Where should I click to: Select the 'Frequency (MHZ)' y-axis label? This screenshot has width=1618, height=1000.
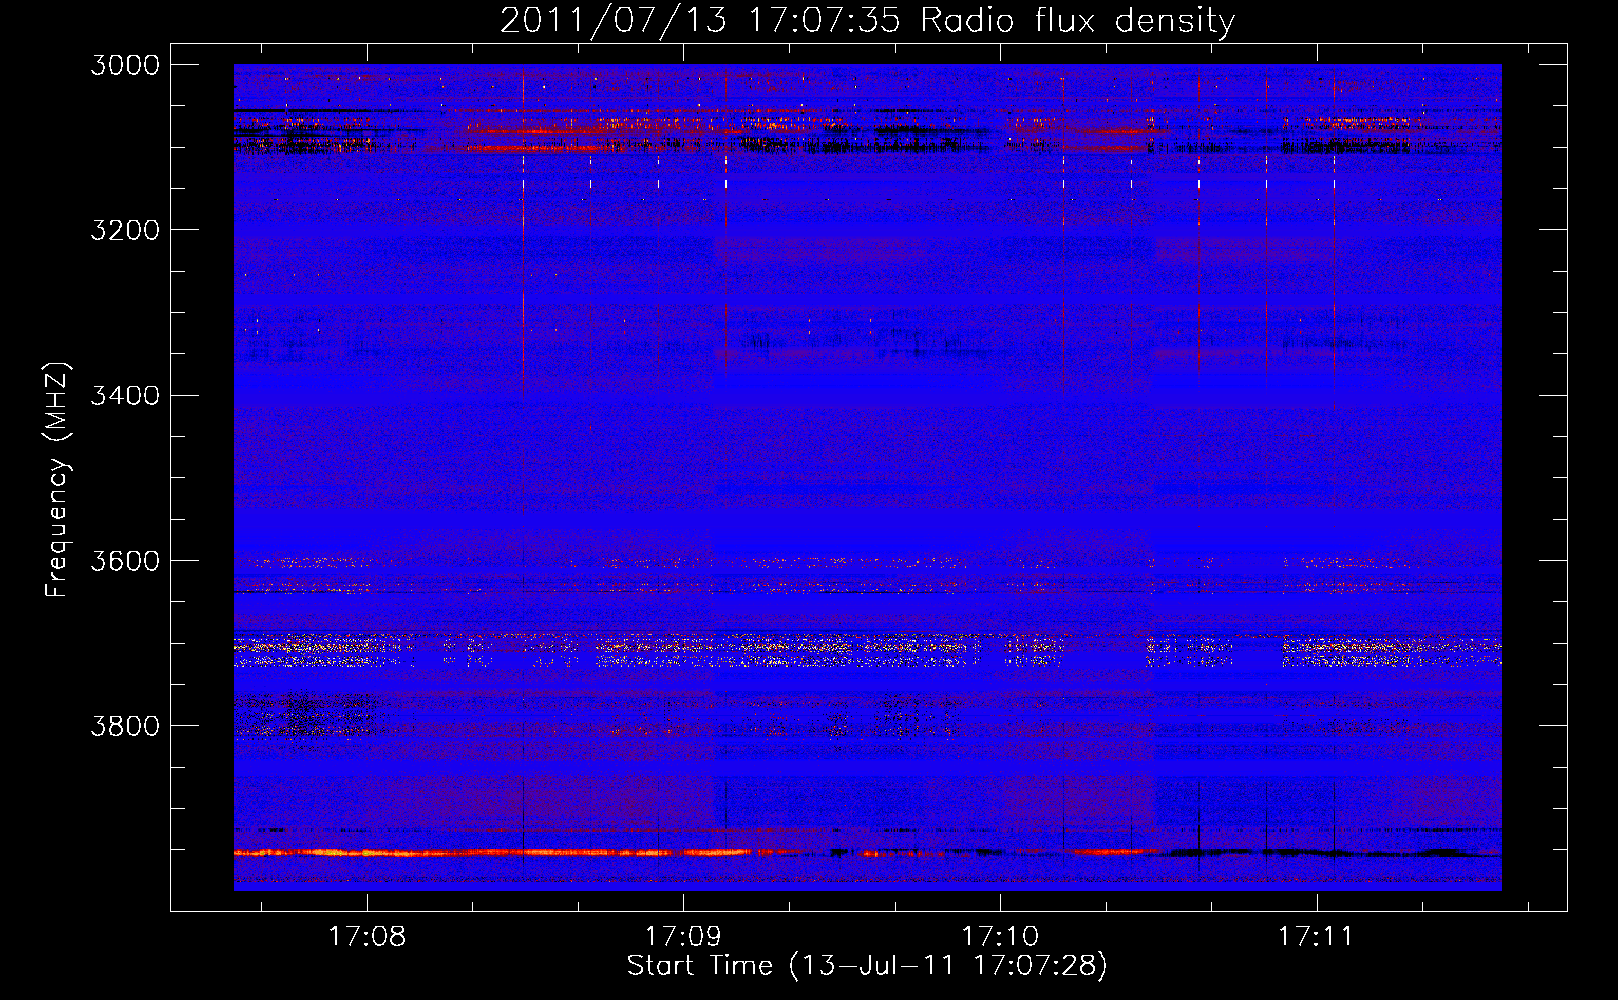click(57, 479)
